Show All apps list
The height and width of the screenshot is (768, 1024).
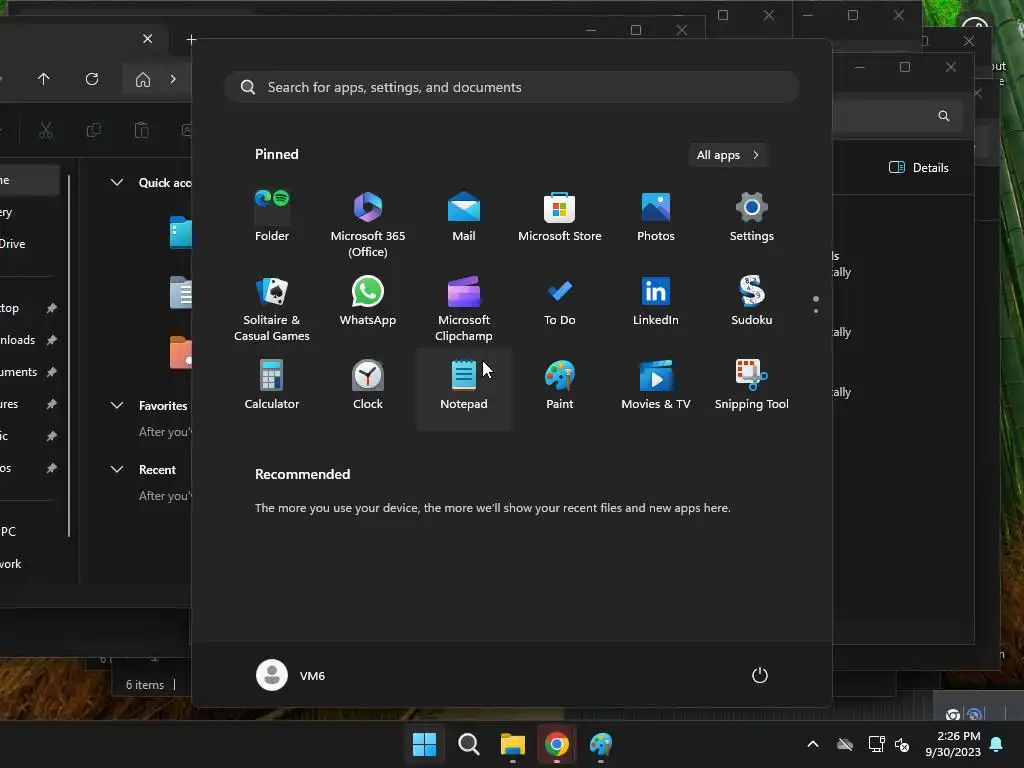(728, 155)
